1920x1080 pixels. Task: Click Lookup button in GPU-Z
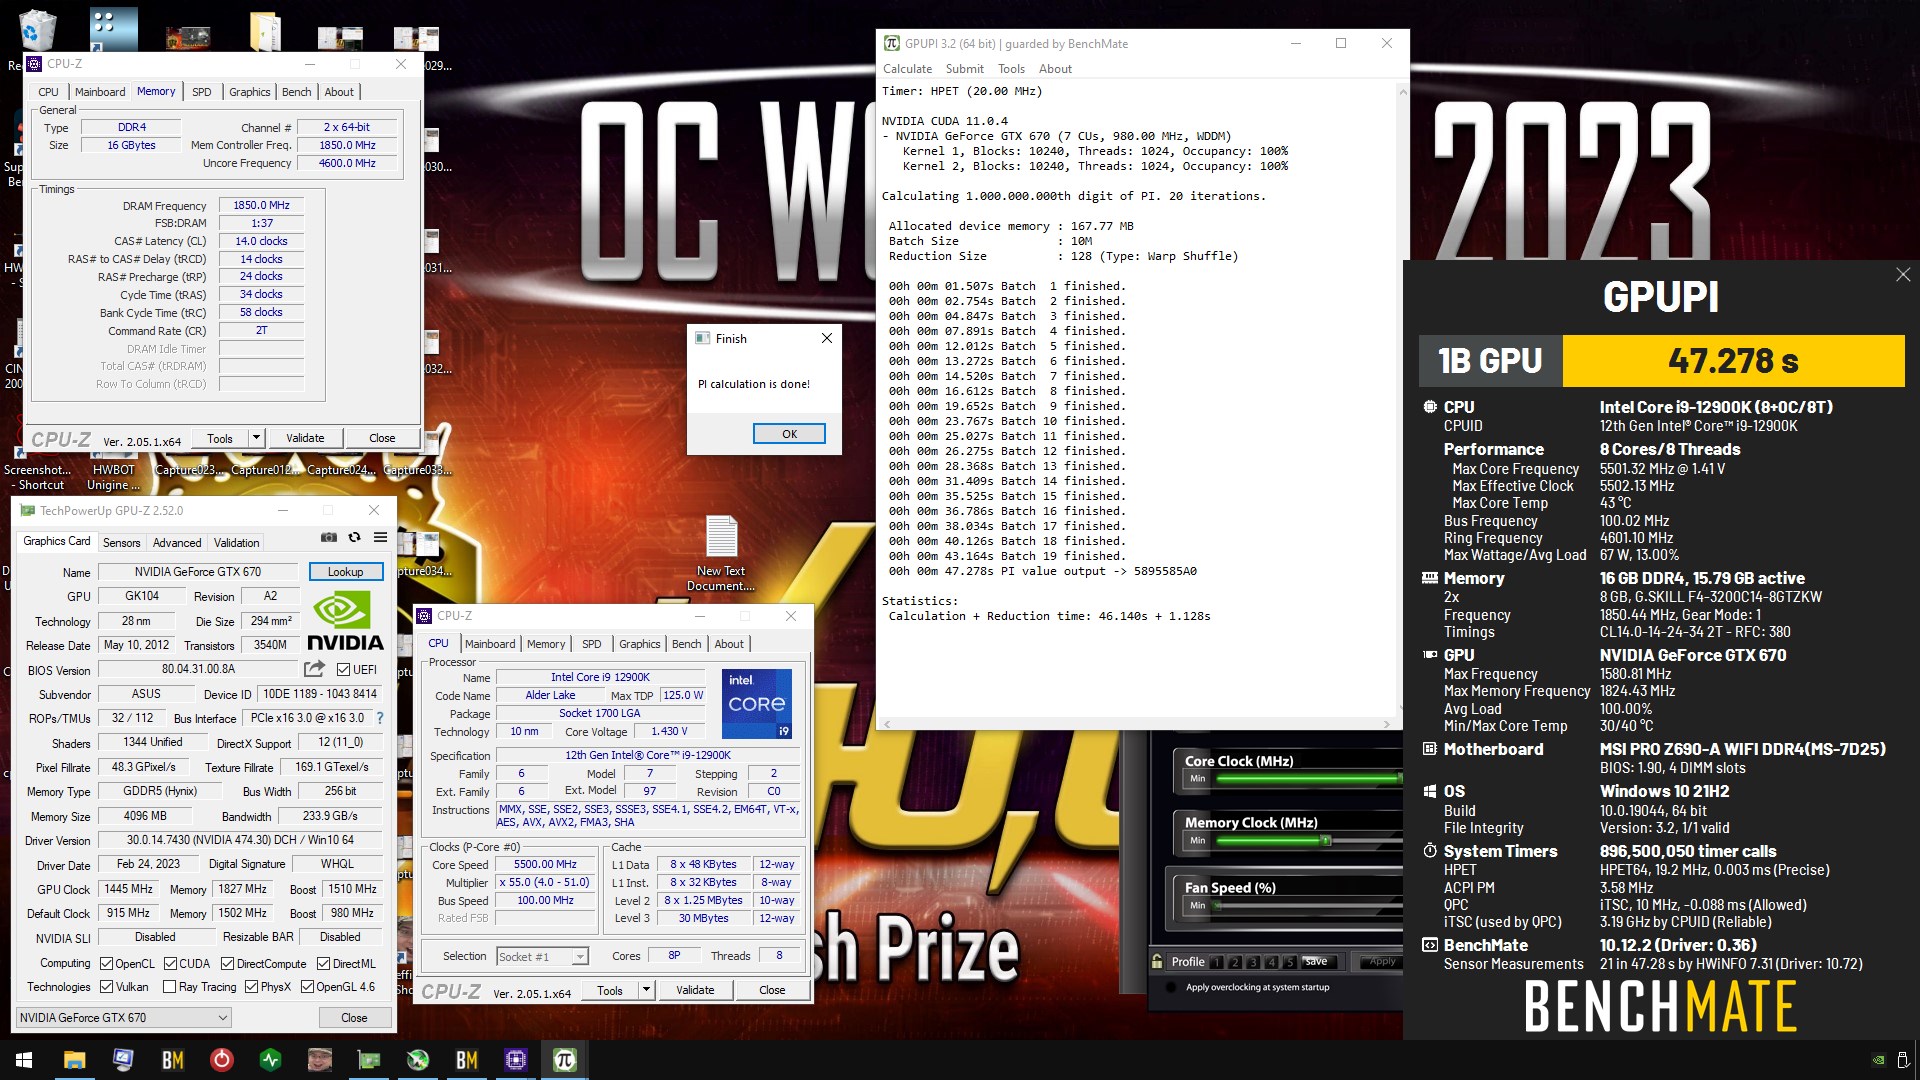345,572
